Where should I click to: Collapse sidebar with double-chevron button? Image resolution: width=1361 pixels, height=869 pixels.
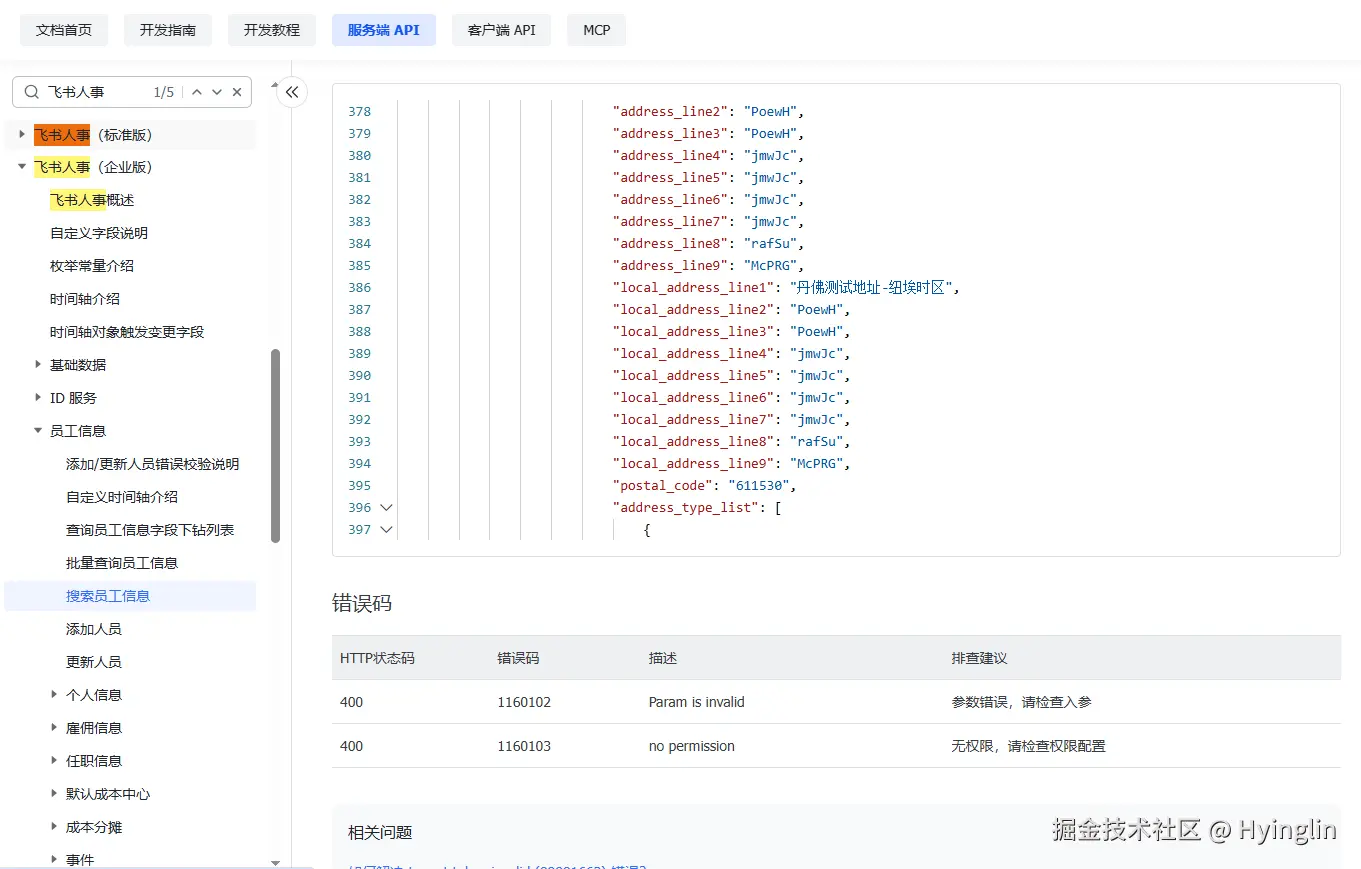tap(291, 92)
